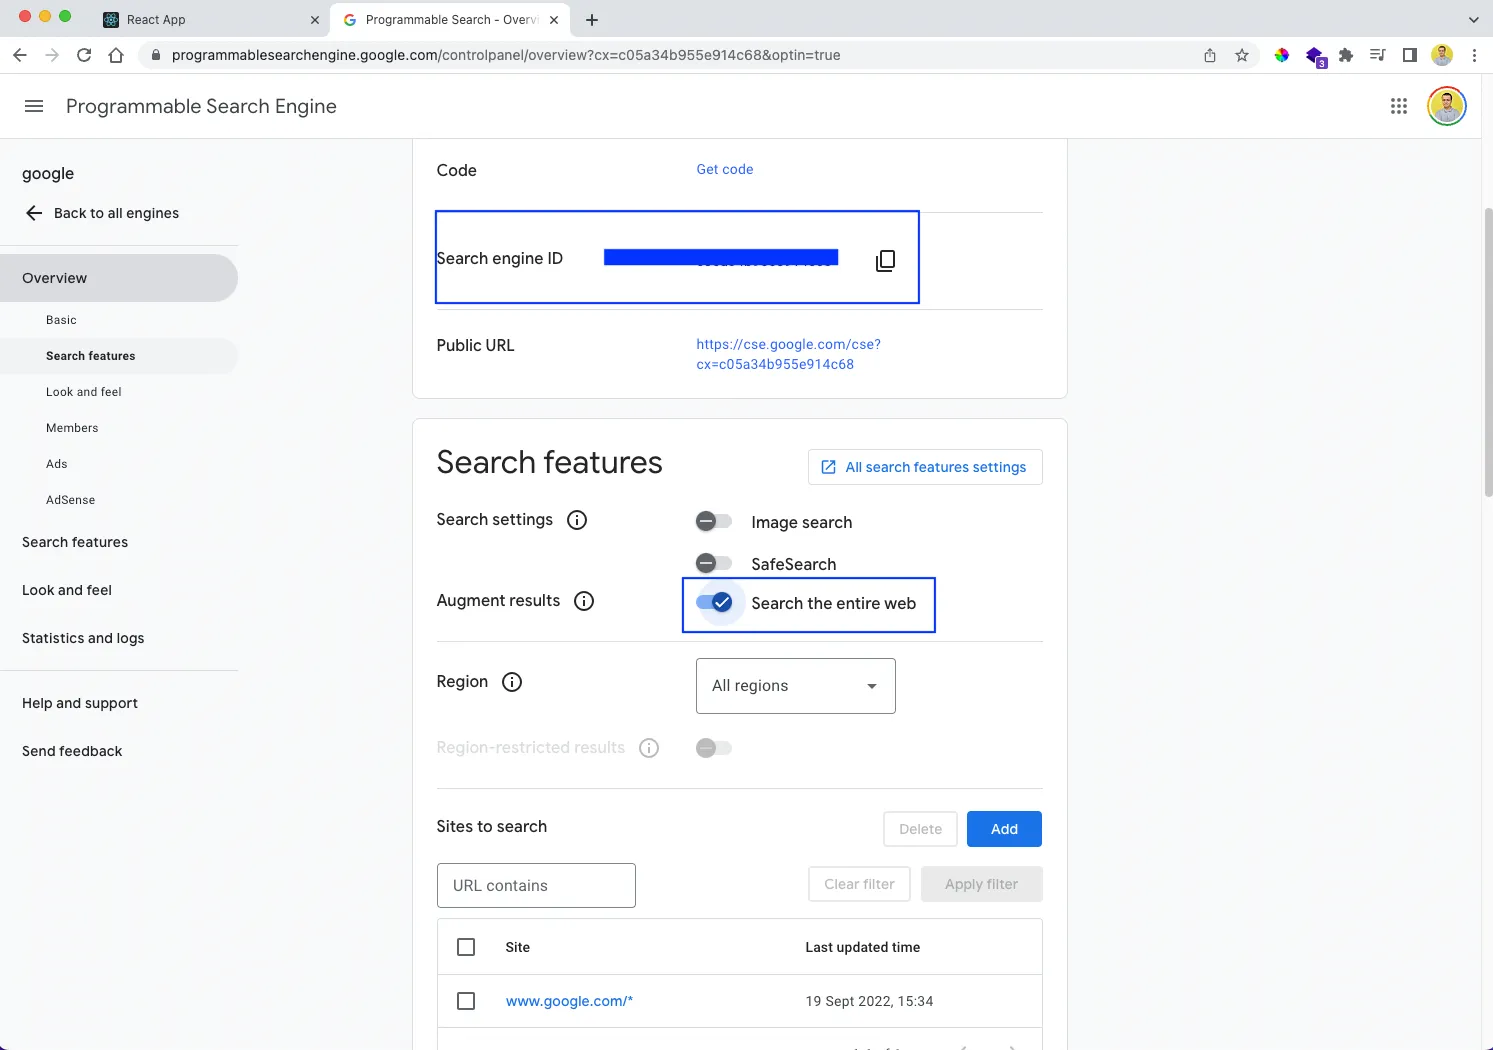This screenshot has width=1493, height=1050.
Task: Open a new browser tab
Action: click(x=592, y=19)
